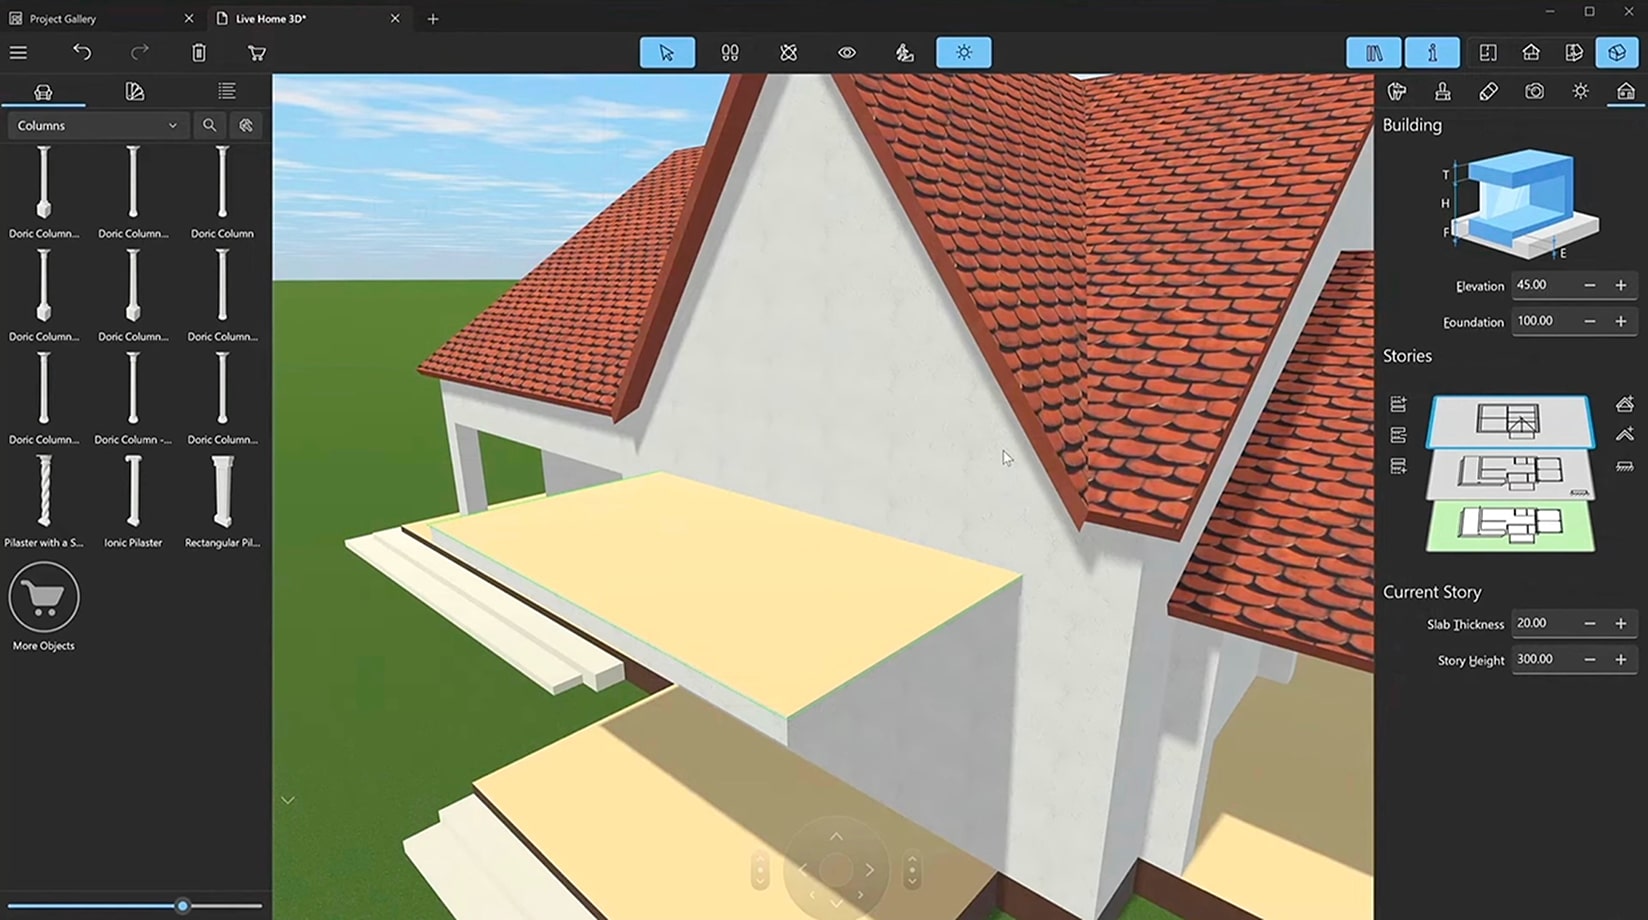Open the camera settings tab icon
Viewport: 1648px width, 920px height.
tap(1534, 91)
